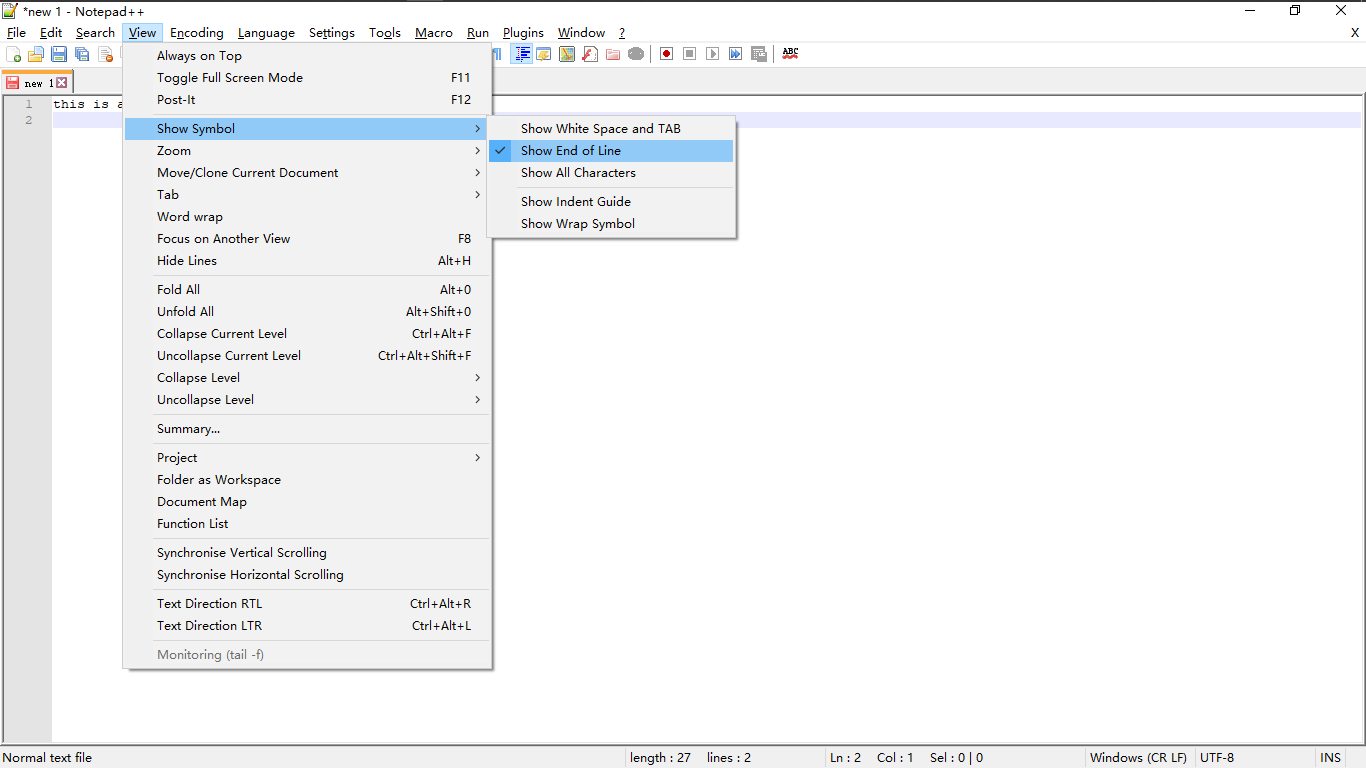1366x768 pixels.
Task: Select Summary from the View menu
Action: 188,428
